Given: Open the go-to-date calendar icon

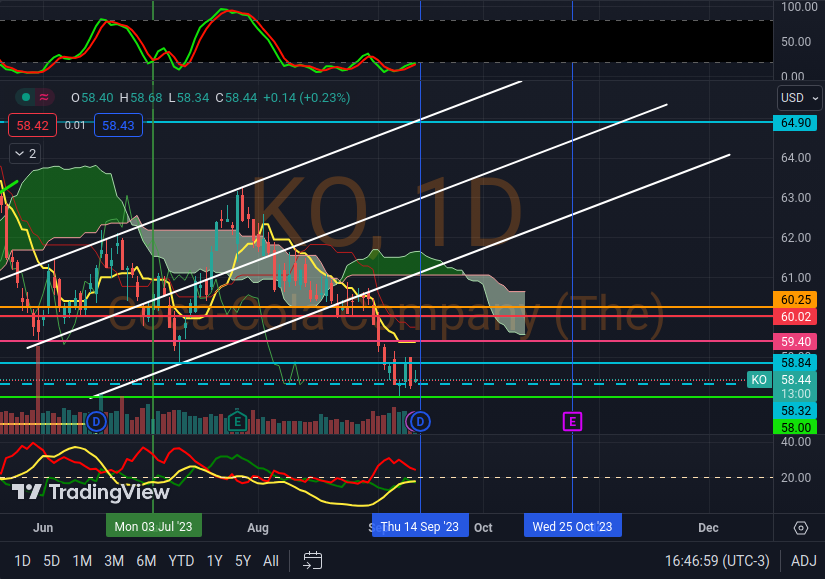Looking at the screenshot, I should click(313, 561).
